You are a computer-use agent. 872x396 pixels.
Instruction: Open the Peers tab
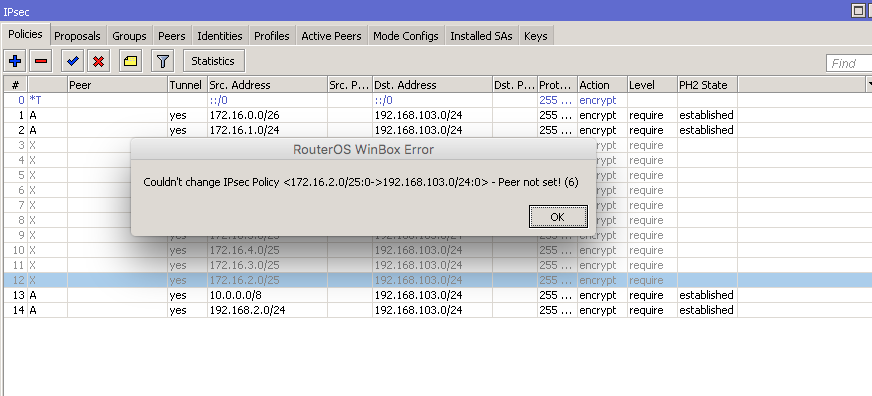(171, 36)
